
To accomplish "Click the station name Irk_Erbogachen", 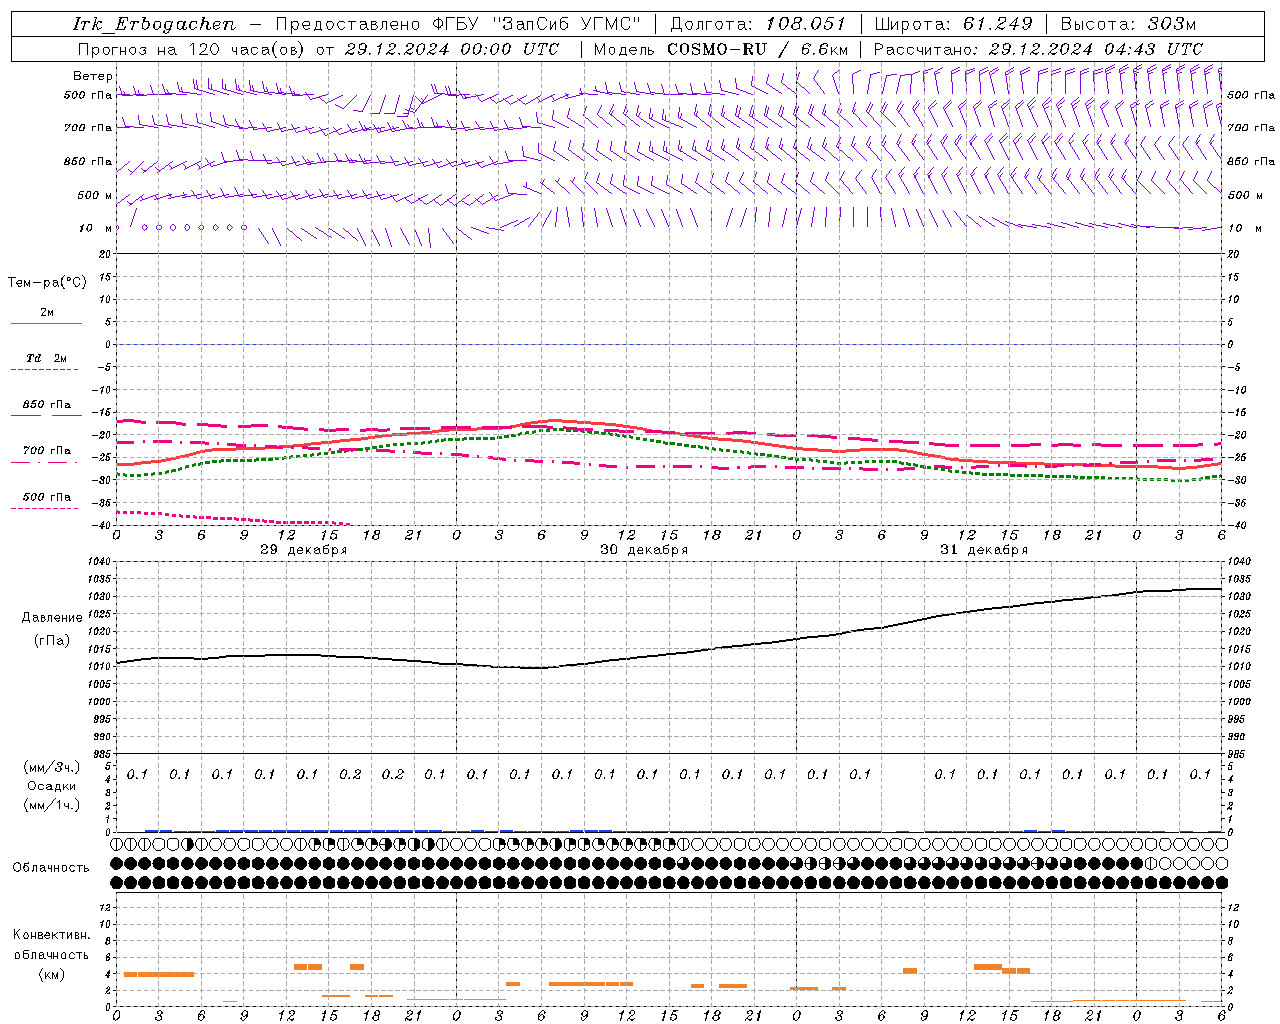I will pyautogui.click(x=154, y=24).
